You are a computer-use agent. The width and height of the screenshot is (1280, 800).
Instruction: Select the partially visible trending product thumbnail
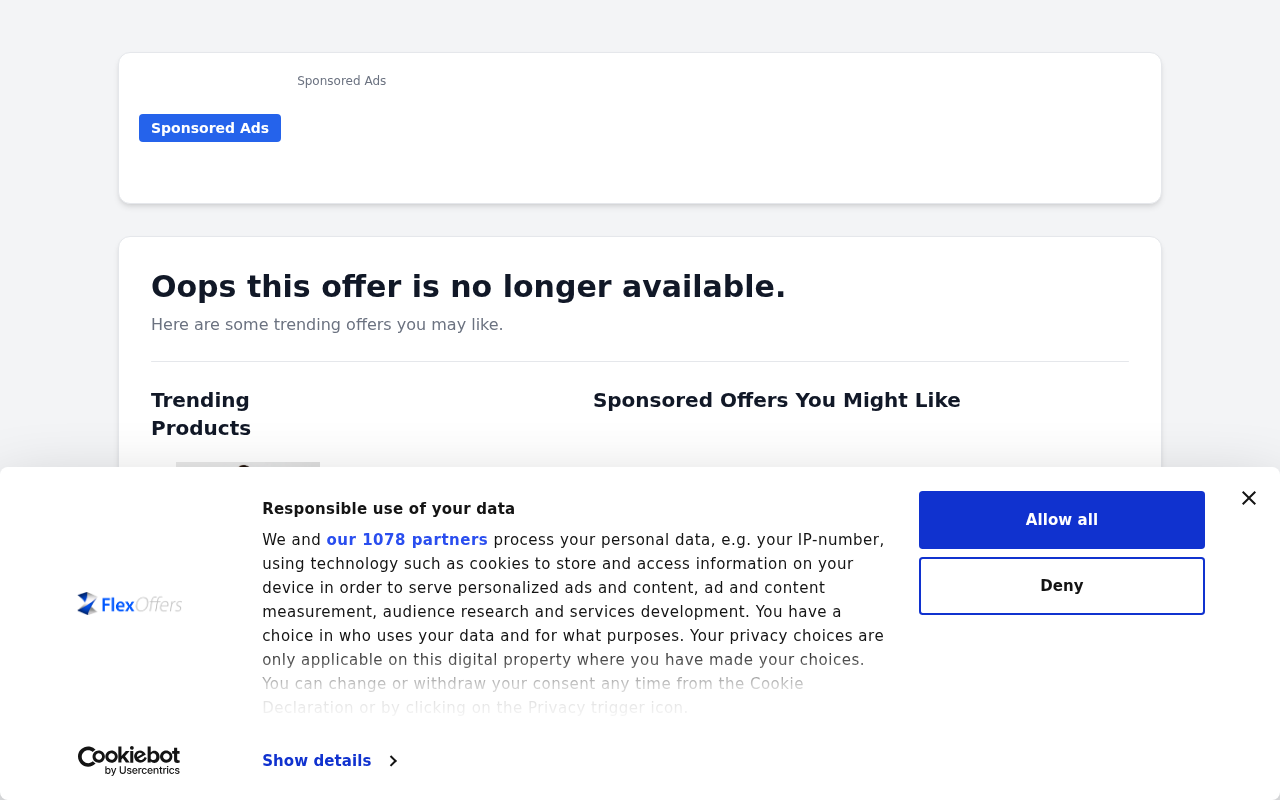pos(248,464)
